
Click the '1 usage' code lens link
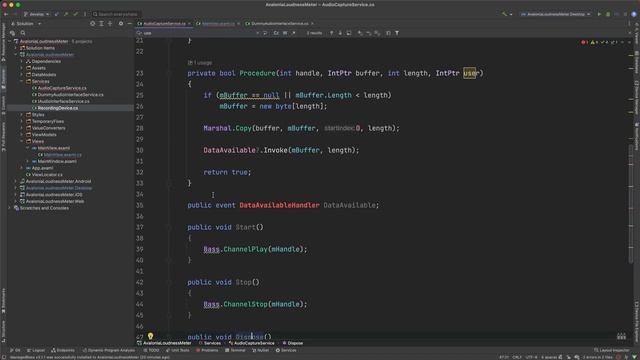tap(200, 63)
